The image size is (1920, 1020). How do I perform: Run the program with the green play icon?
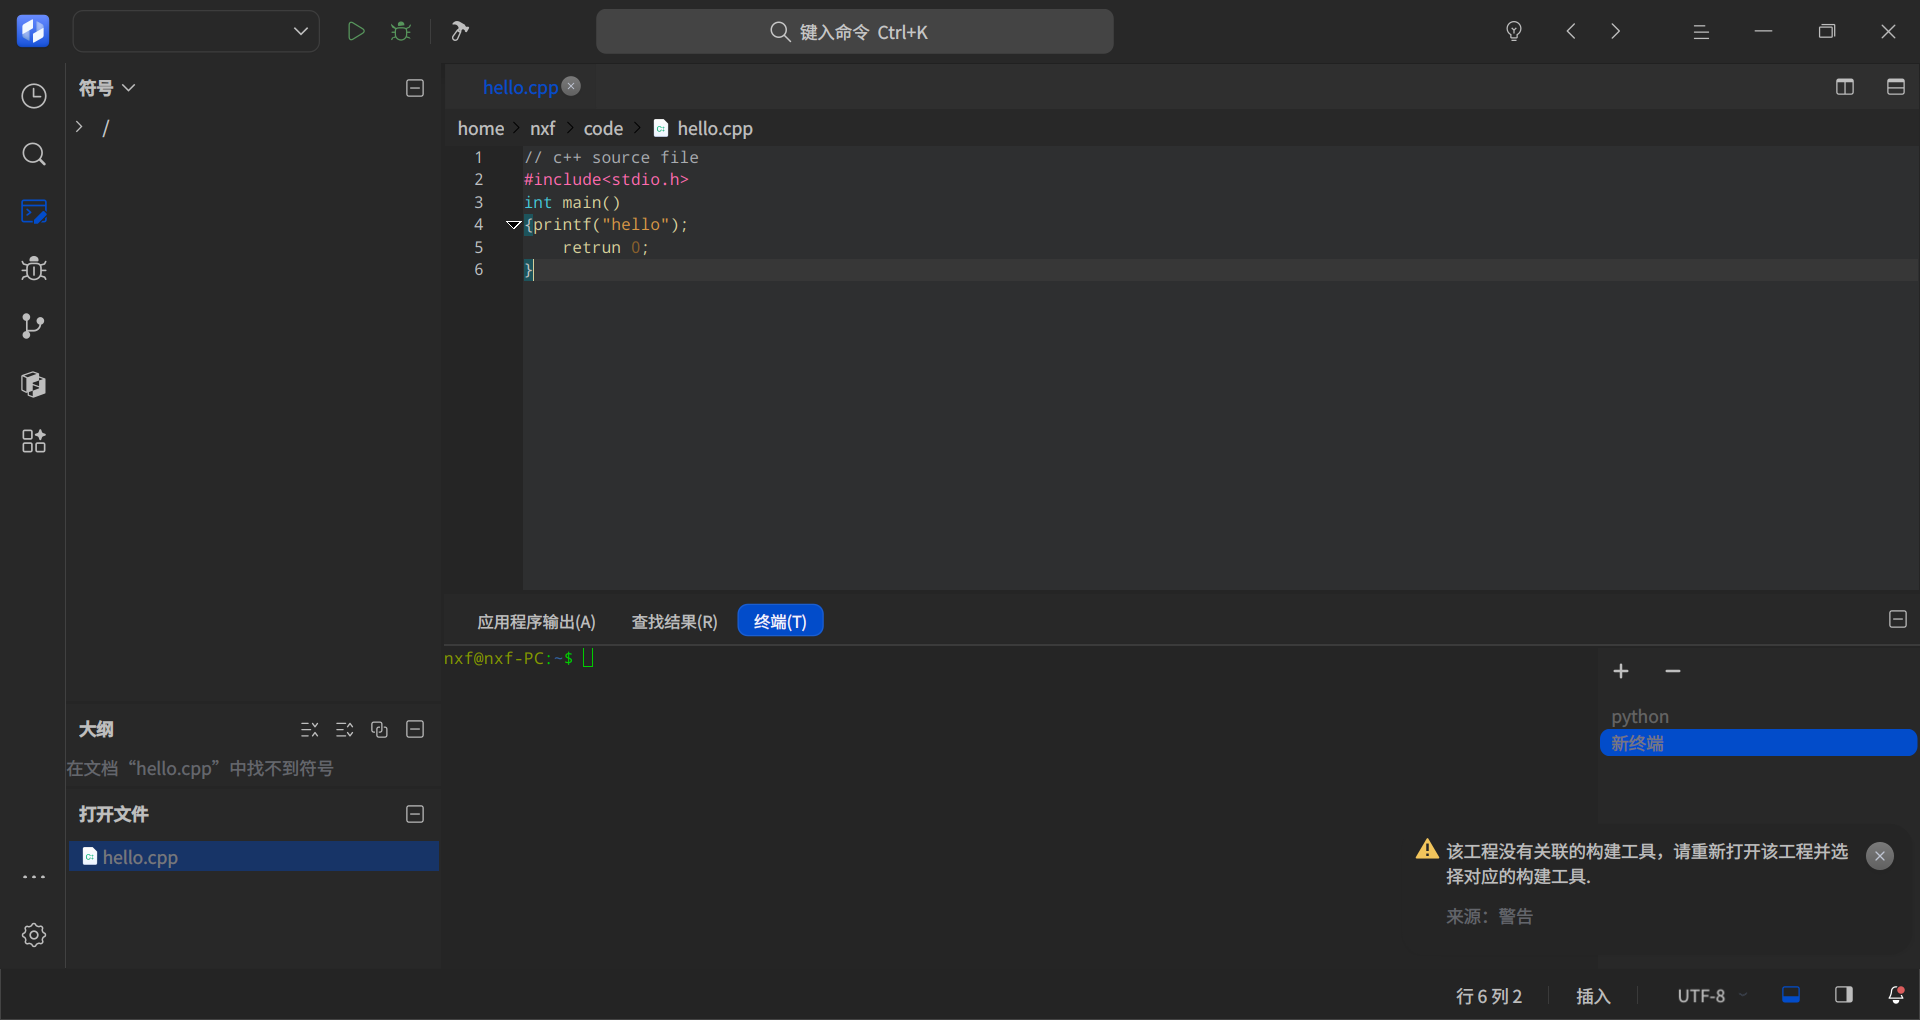tap(355, 31)
